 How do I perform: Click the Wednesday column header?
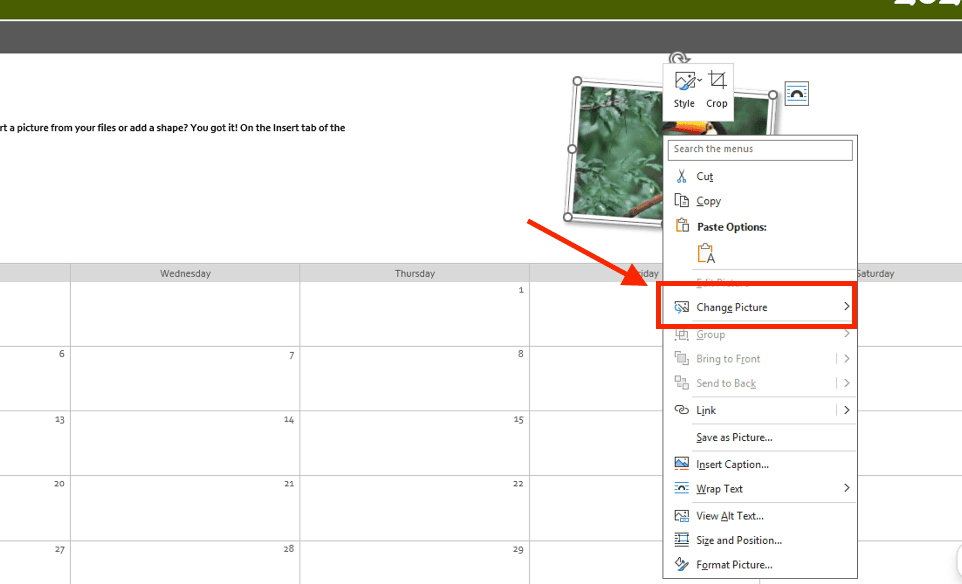185,273
